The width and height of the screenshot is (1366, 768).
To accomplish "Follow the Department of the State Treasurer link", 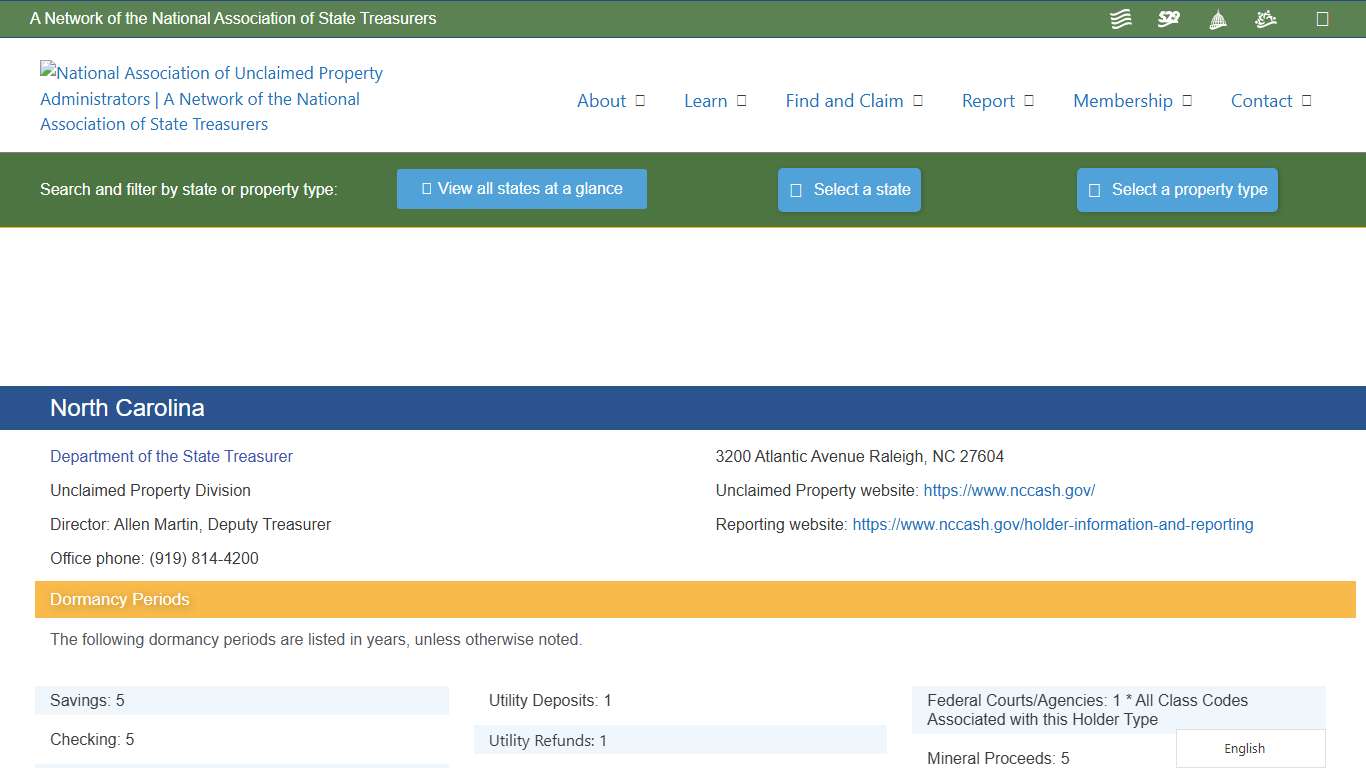I will [x=171, y=456].
